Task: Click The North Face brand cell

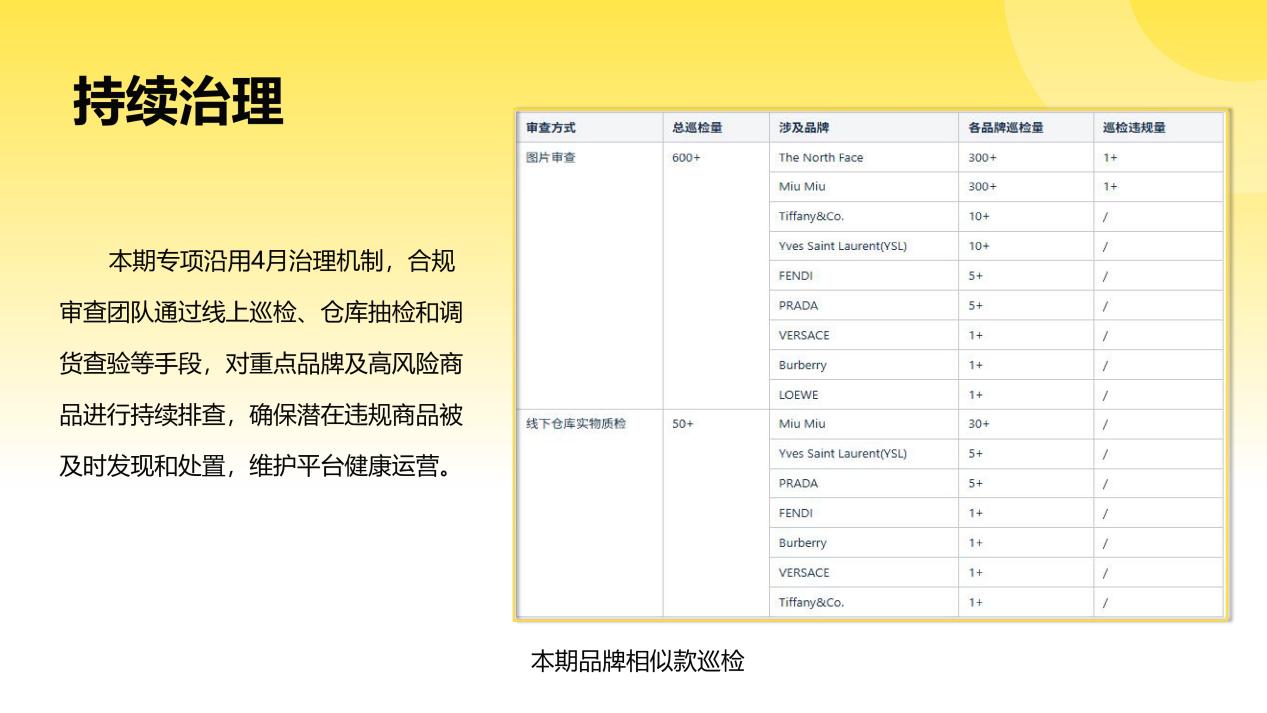Action: (x=821, y=157)
